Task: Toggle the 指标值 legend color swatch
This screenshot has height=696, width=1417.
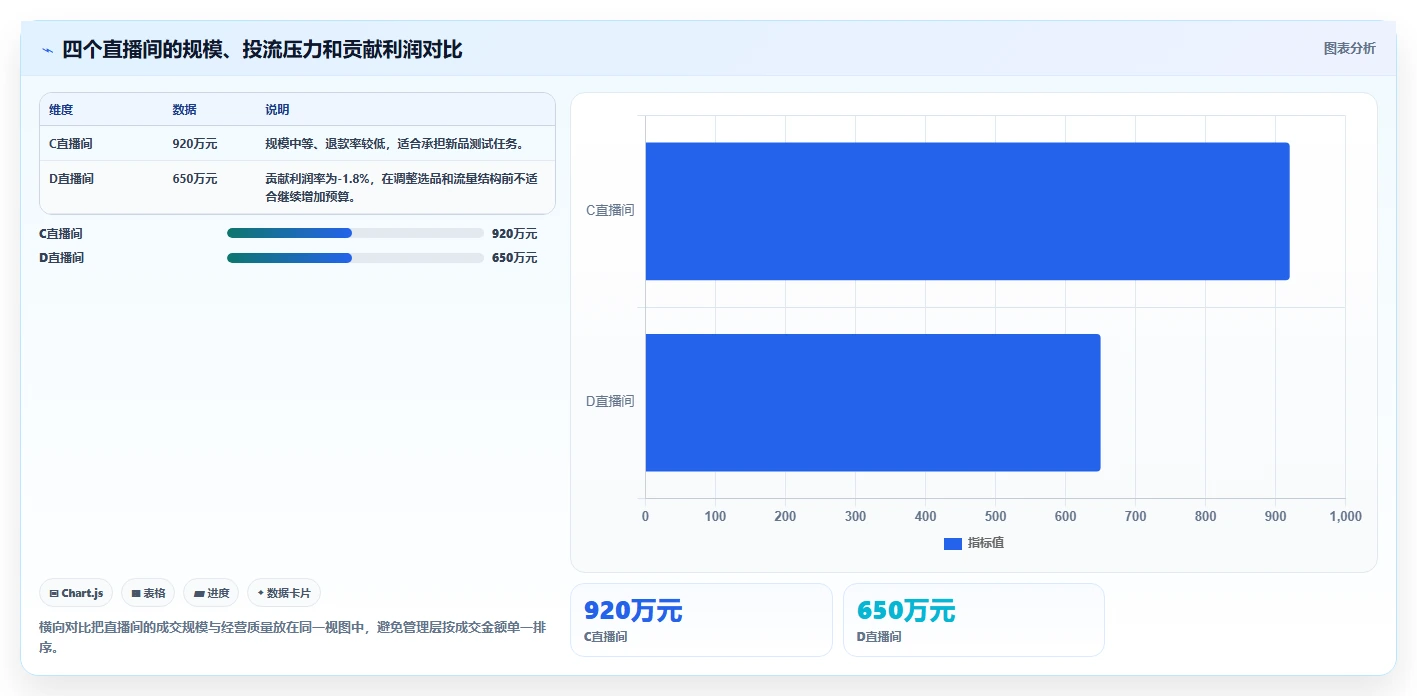Action: click(953, 543)
